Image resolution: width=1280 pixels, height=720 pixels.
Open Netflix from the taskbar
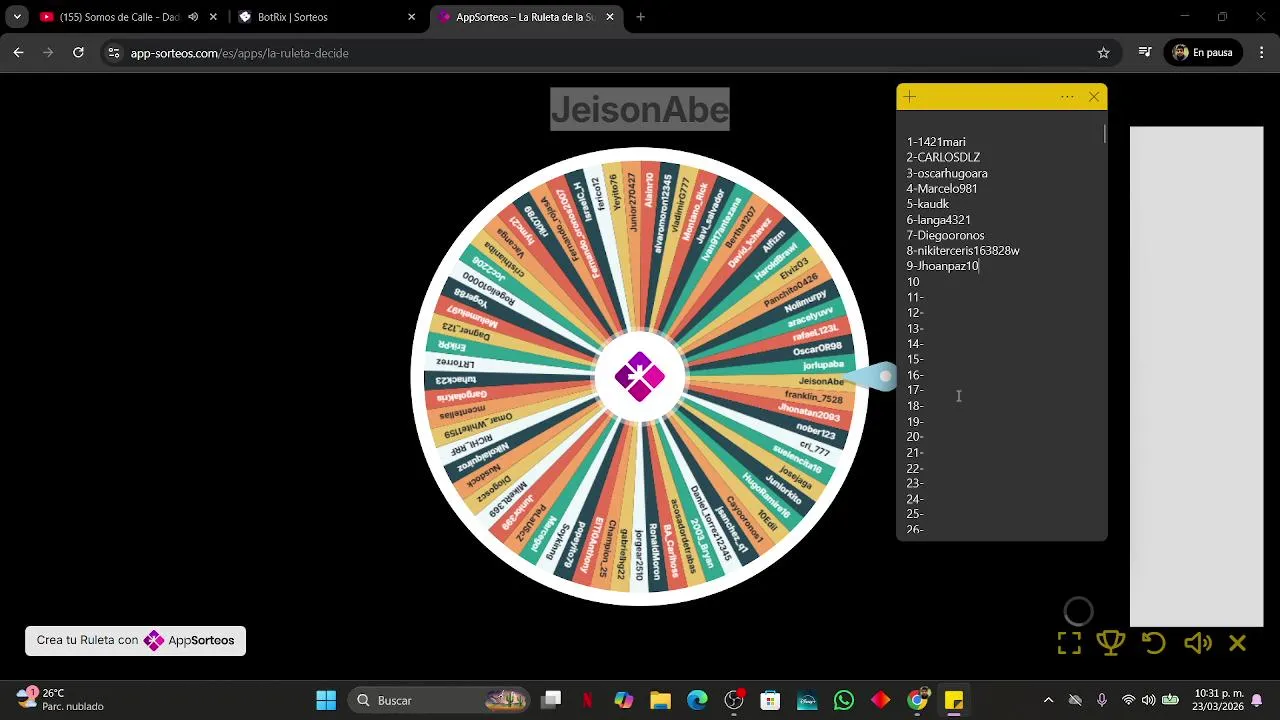(587, 700)
